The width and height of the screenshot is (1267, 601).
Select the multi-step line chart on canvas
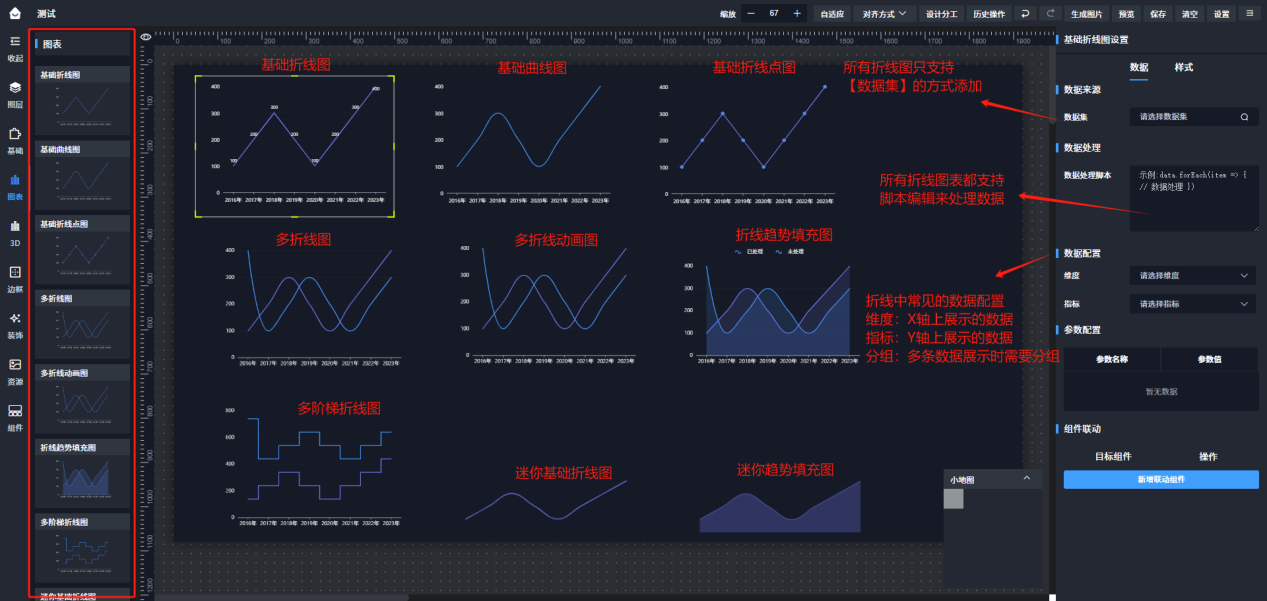tap(313, 467)
